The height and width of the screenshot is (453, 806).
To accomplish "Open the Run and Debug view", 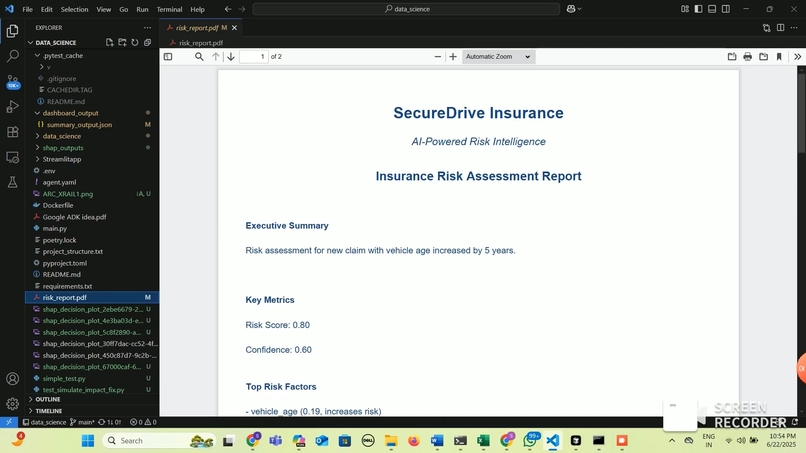I will (12, 106).
